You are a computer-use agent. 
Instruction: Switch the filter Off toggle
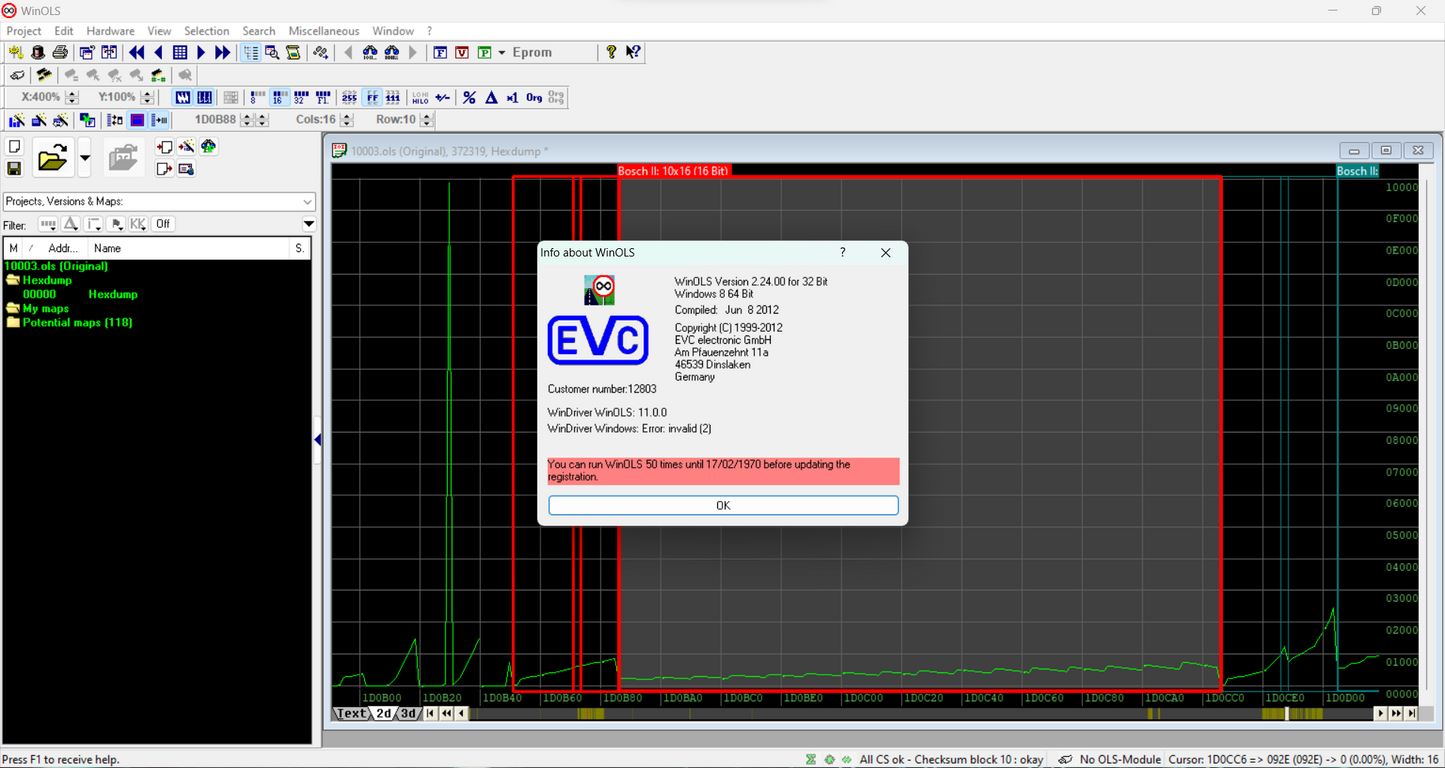click(162, 224)
